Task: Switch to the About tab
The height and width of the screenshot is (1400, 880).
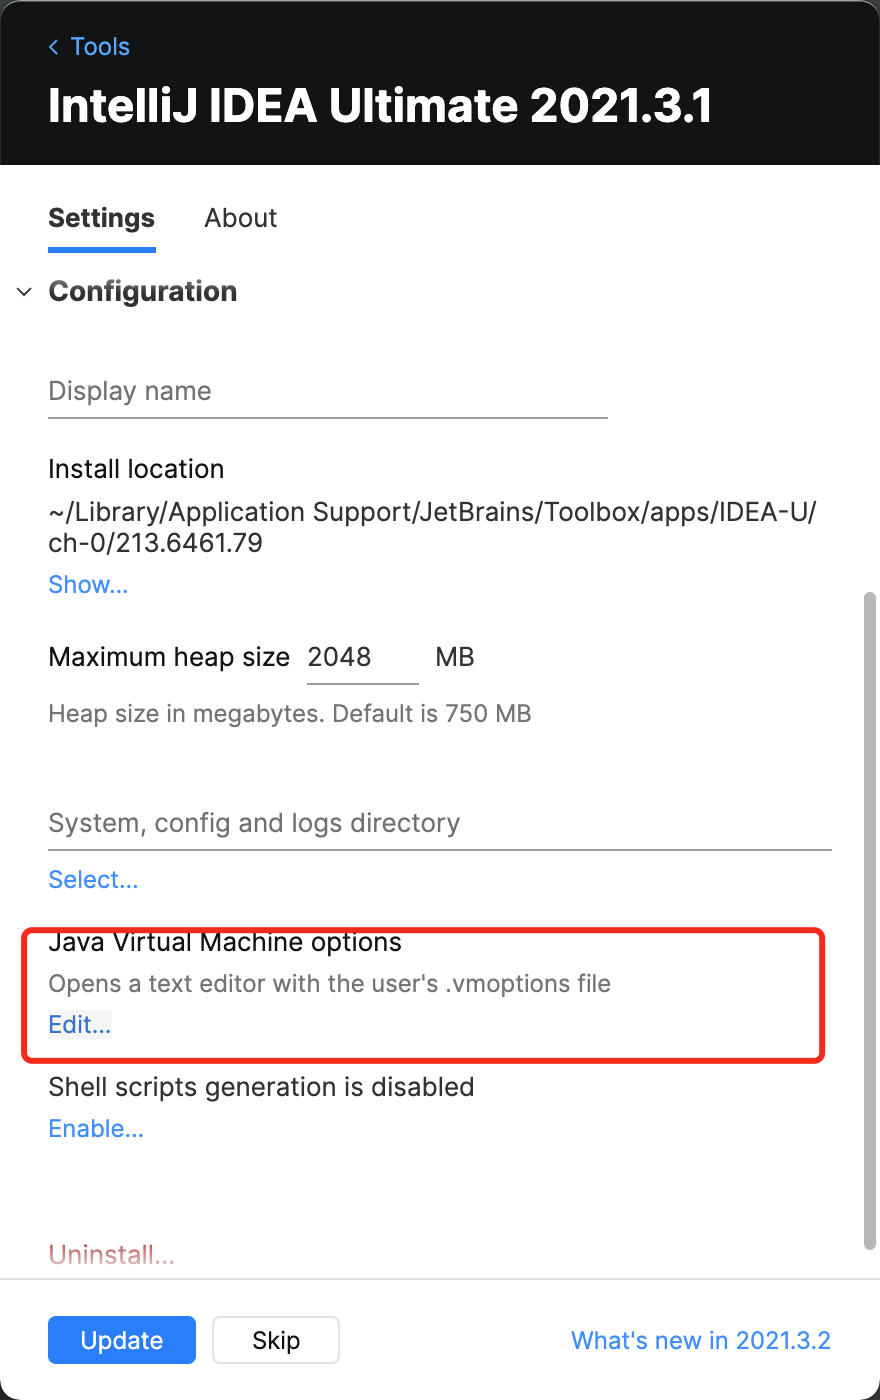Action: point(241,218)
